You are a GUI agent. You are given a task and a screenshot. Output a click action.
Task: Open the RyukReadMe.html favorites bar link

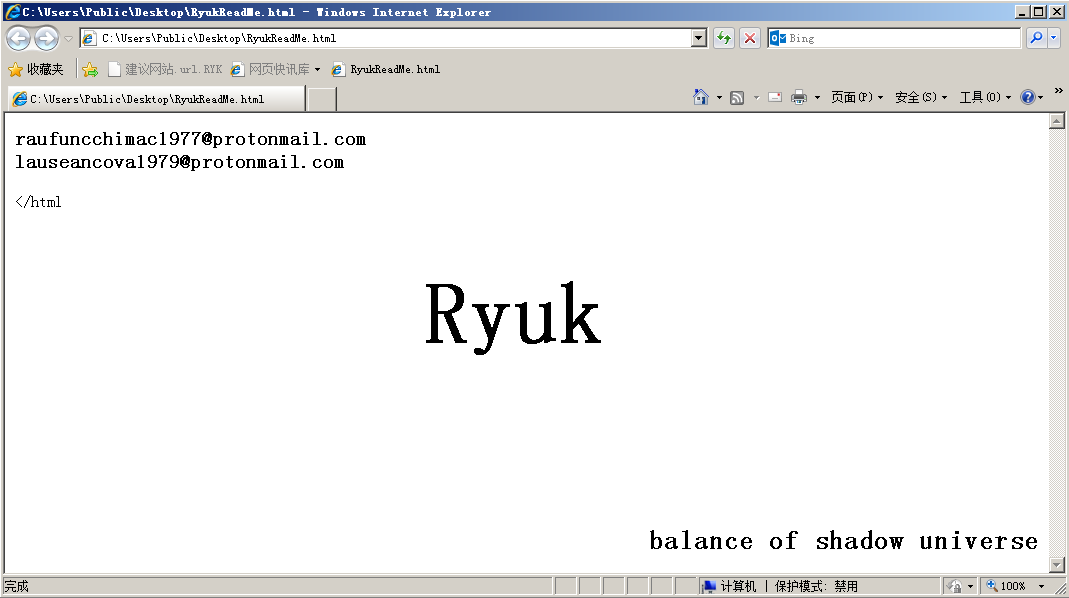[386, 70]
